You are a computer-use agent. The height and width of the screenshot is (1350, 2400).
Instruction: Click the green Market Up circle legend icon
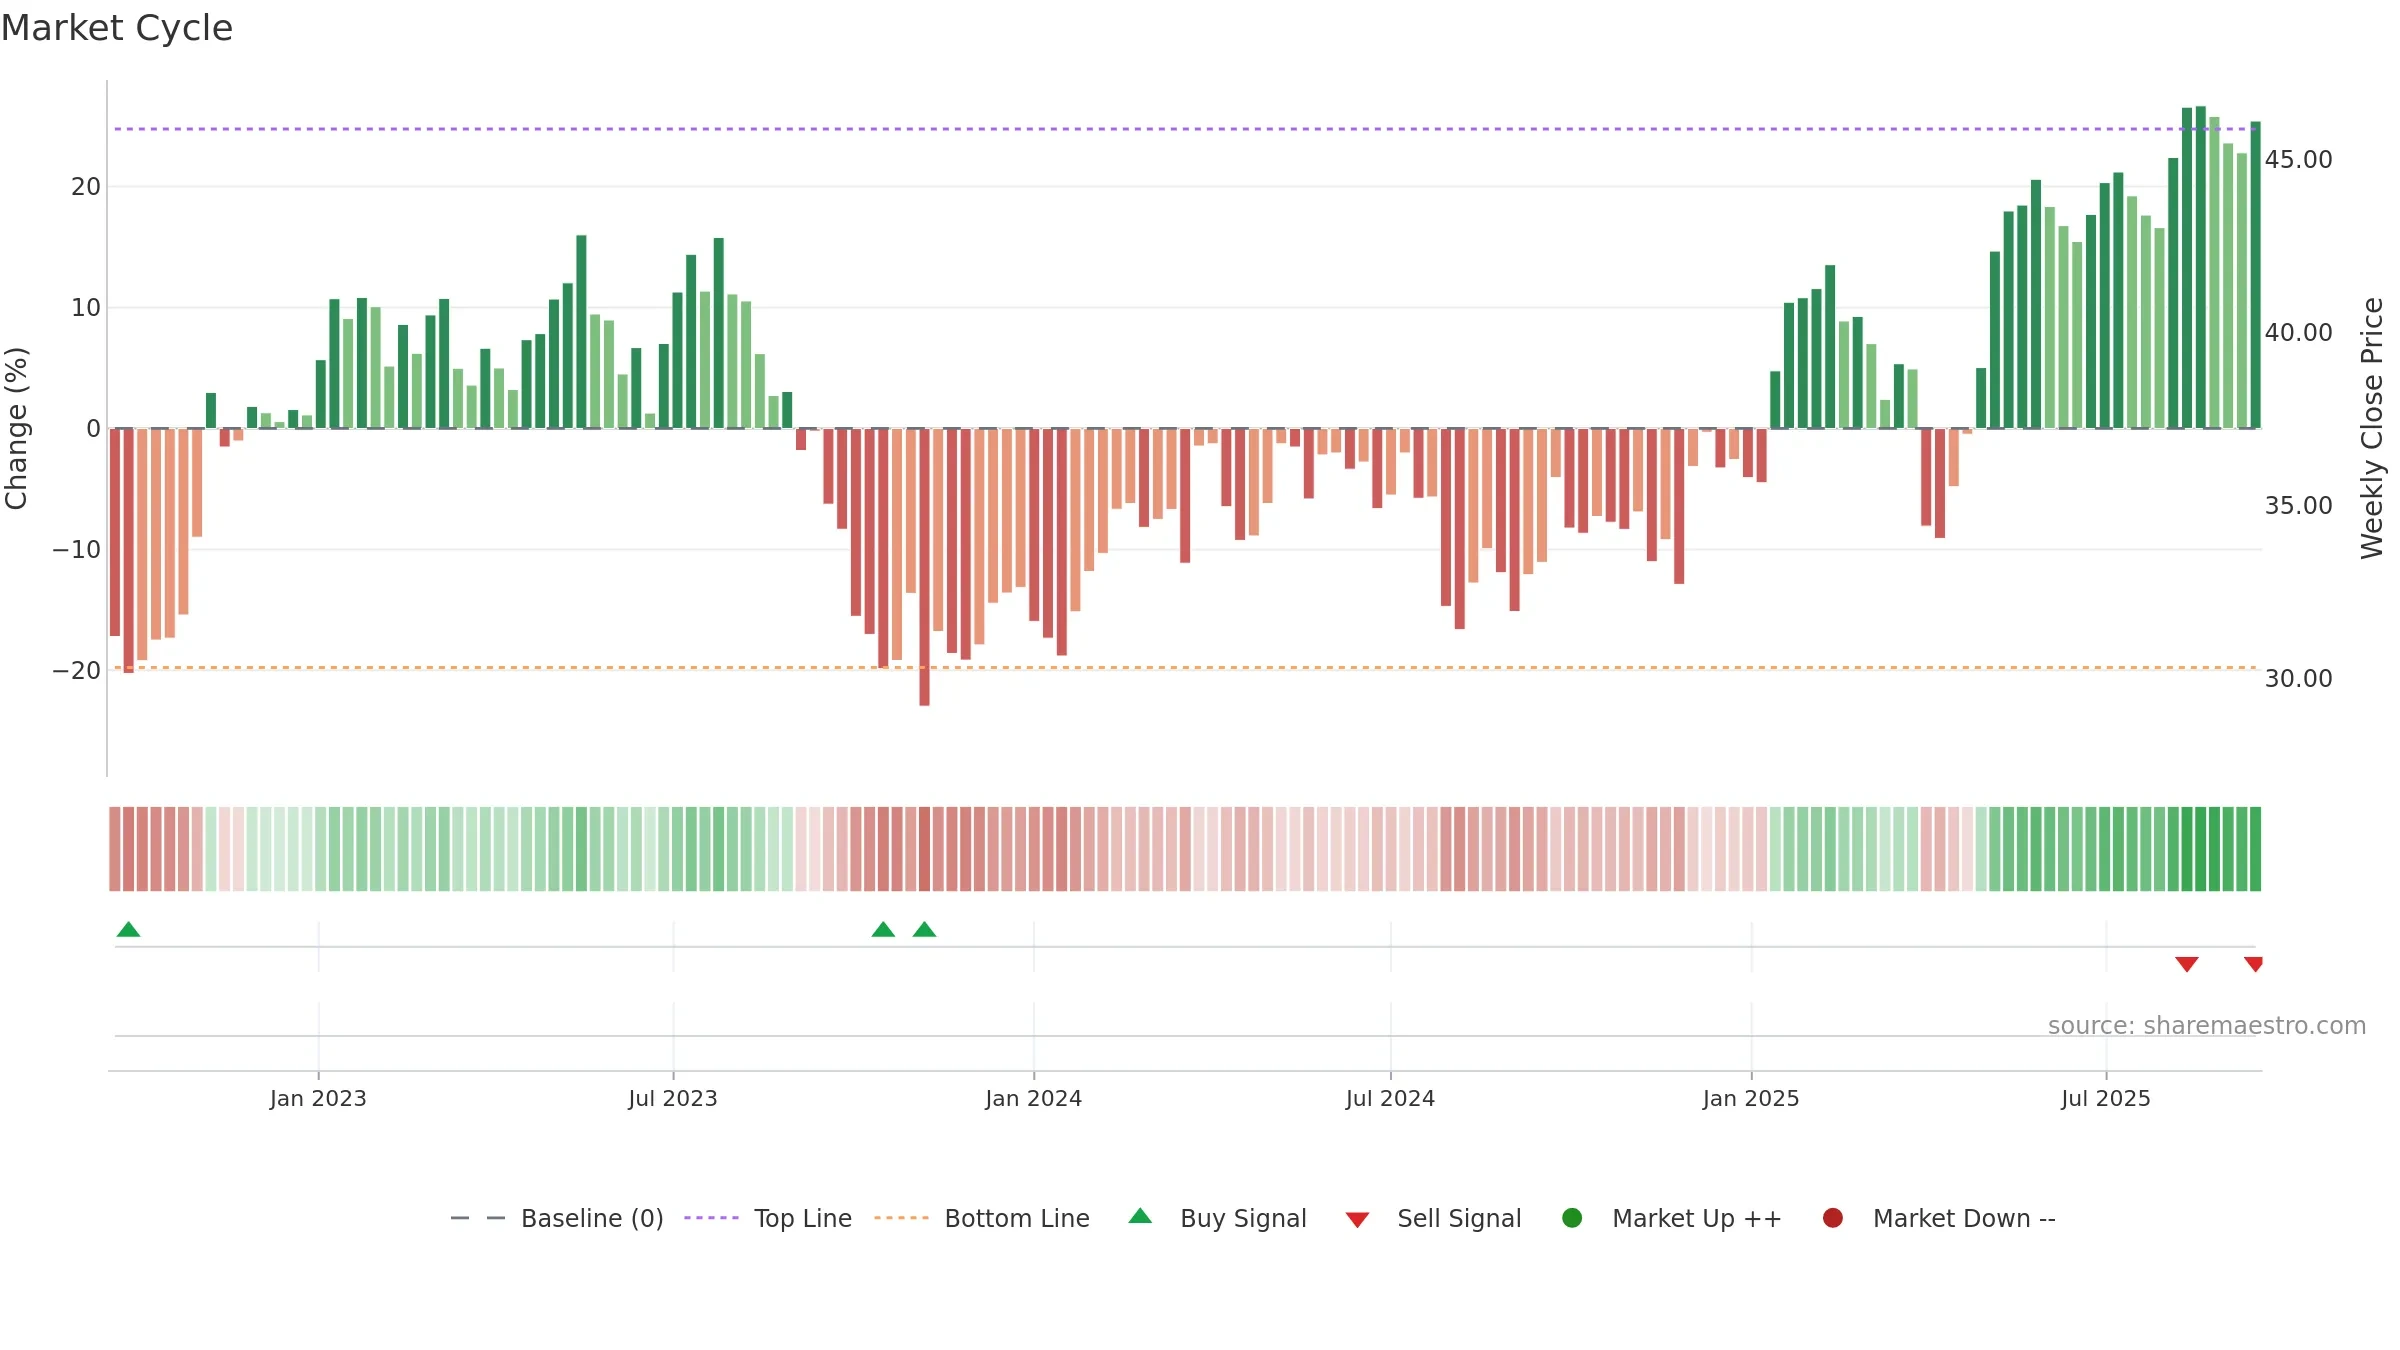(1572, 1218)
